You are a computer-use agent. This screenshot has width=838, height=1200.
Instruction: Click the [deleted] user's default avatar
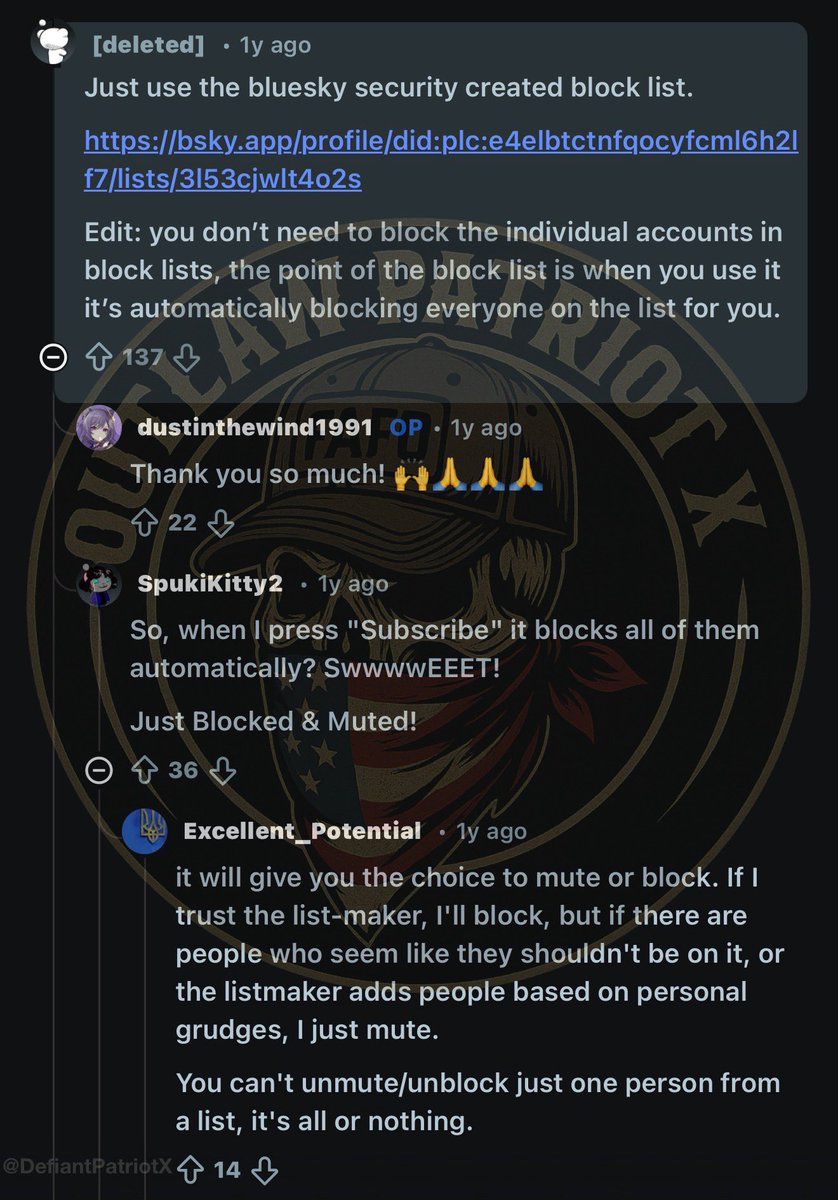[53, 43]
